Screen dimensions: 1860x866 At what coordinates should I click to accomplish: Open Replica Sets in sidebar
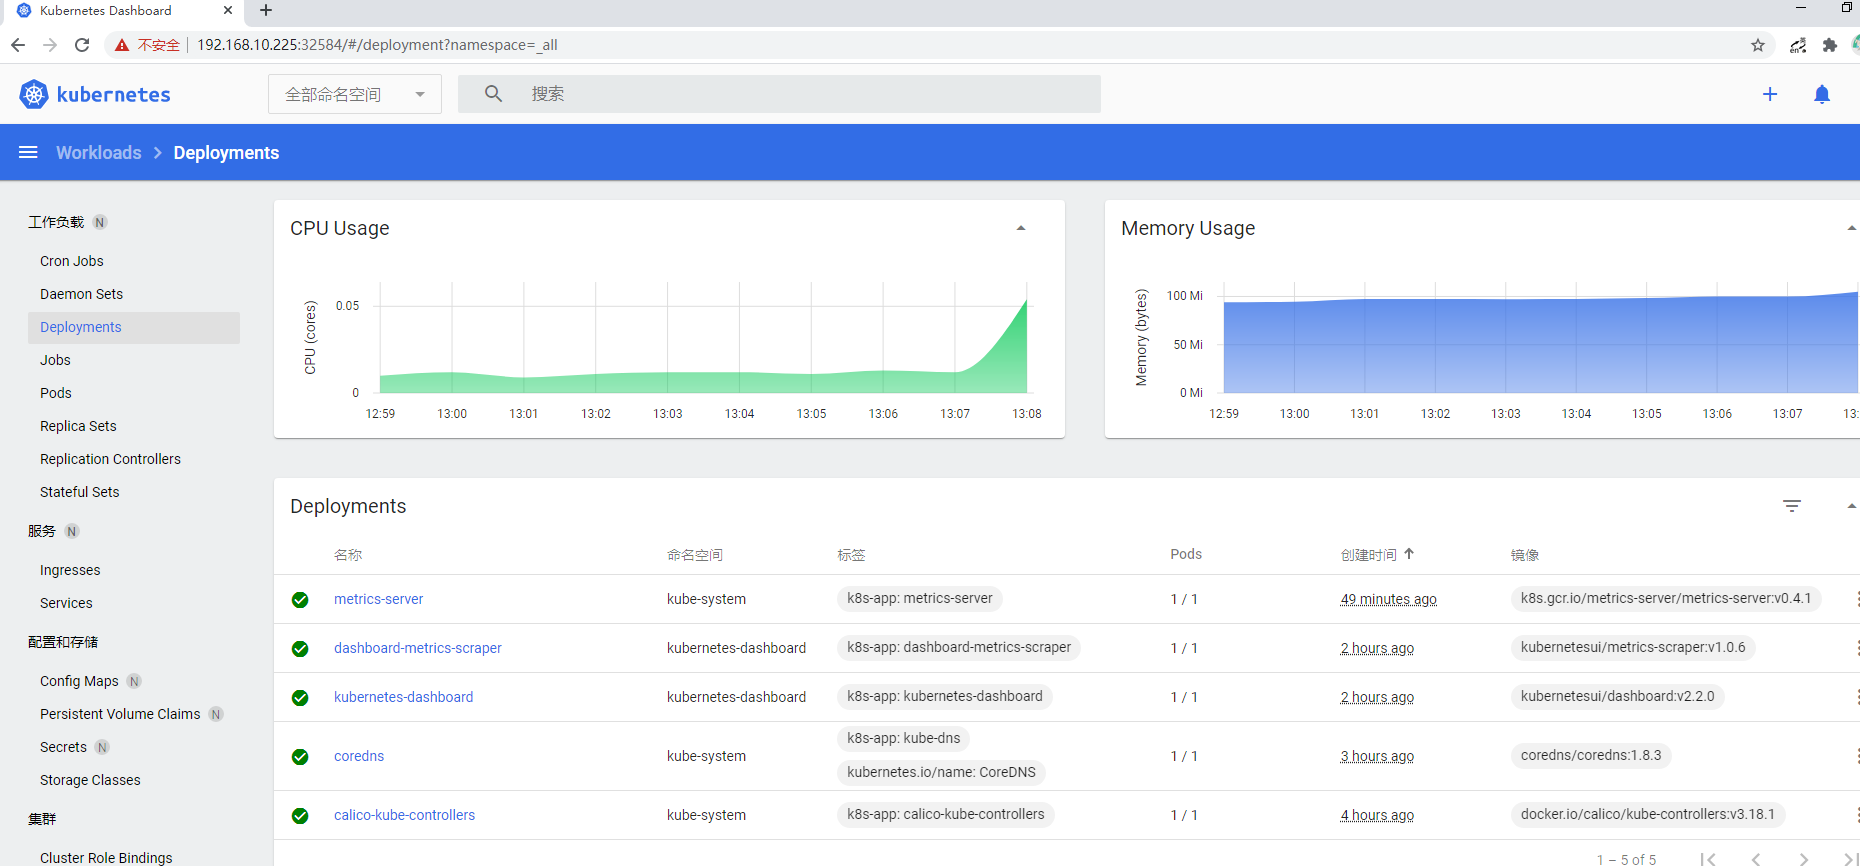(x=78, y=426)
